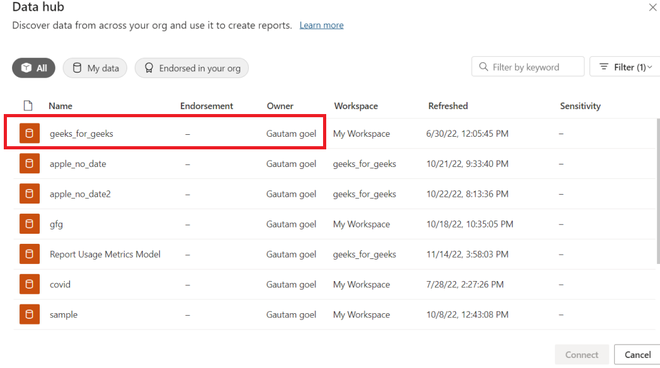The width and height of the screenshot is (660, 368).
Task: Sort by Sensitivity column header
Action: 580,106
